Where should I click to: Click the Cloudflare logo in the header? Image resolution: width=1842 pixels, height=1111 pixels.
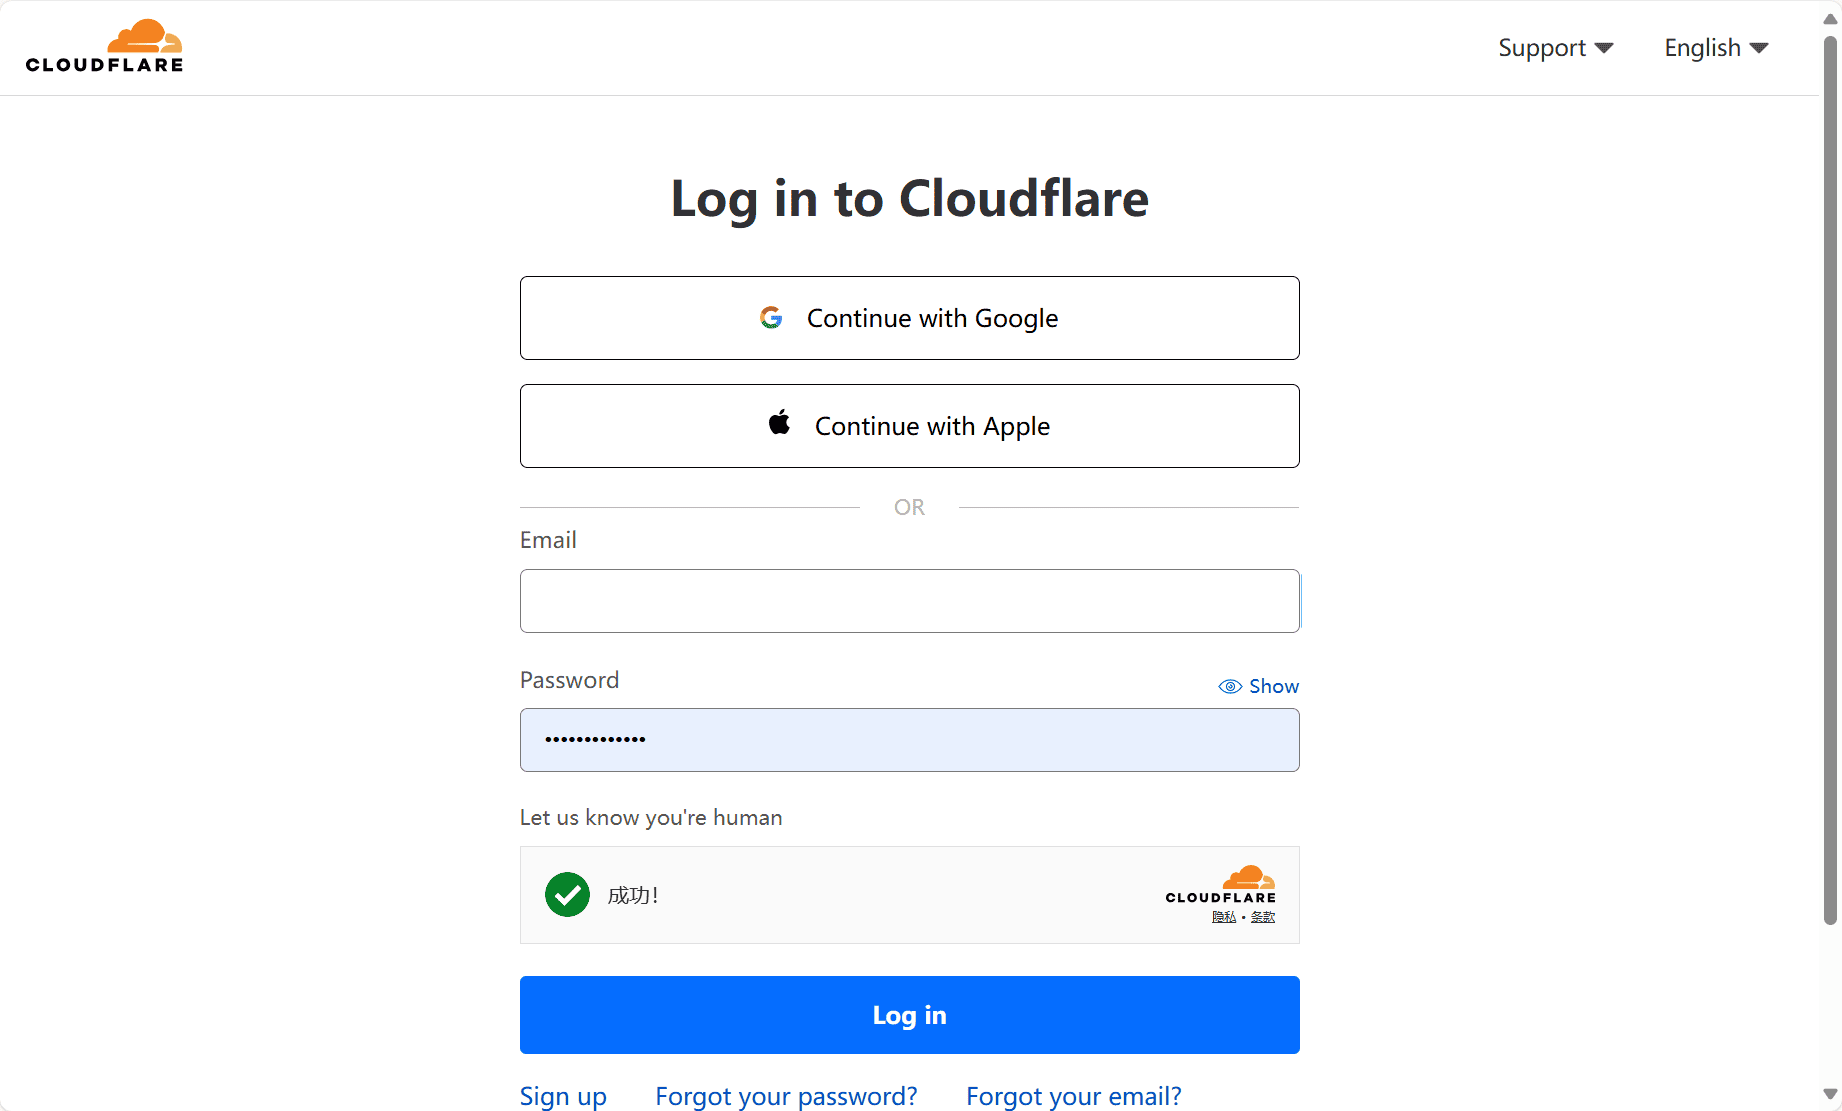click(x=104, y=45)
